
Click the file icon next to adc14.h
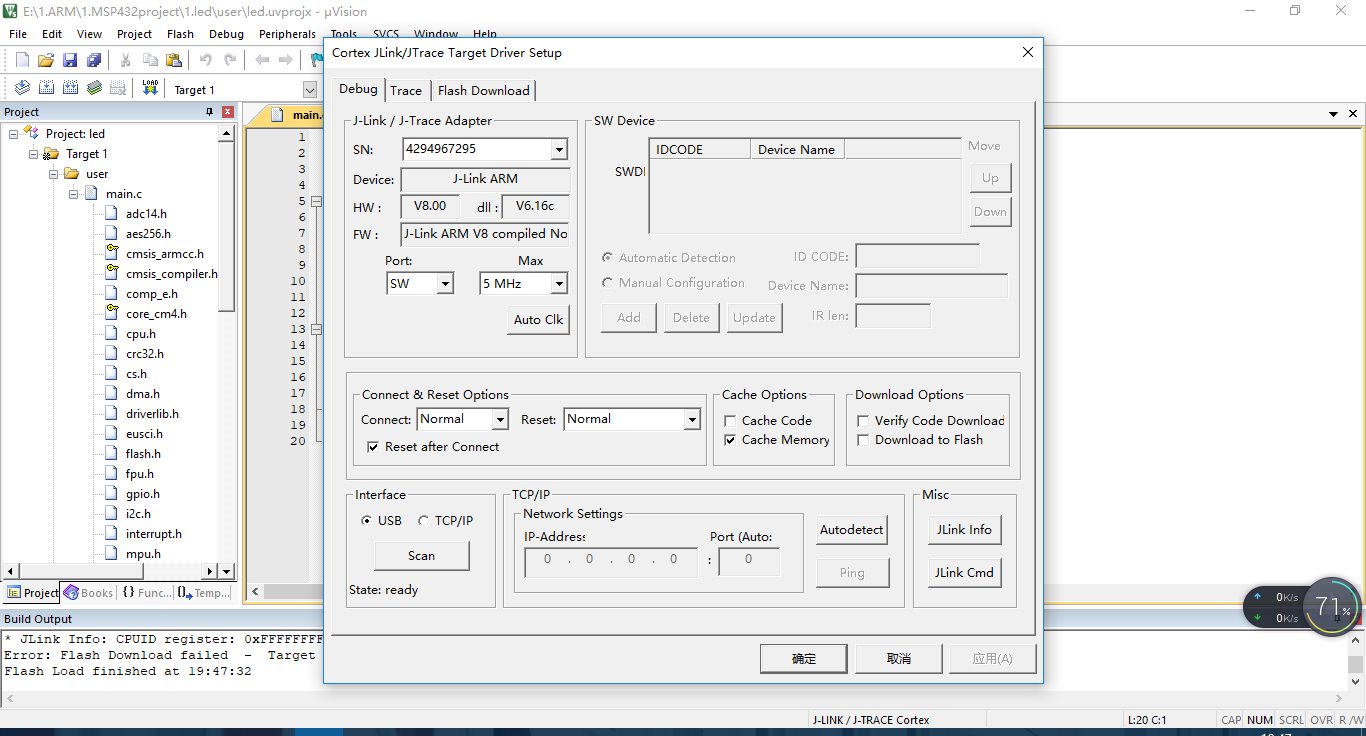tap(110, 214)
